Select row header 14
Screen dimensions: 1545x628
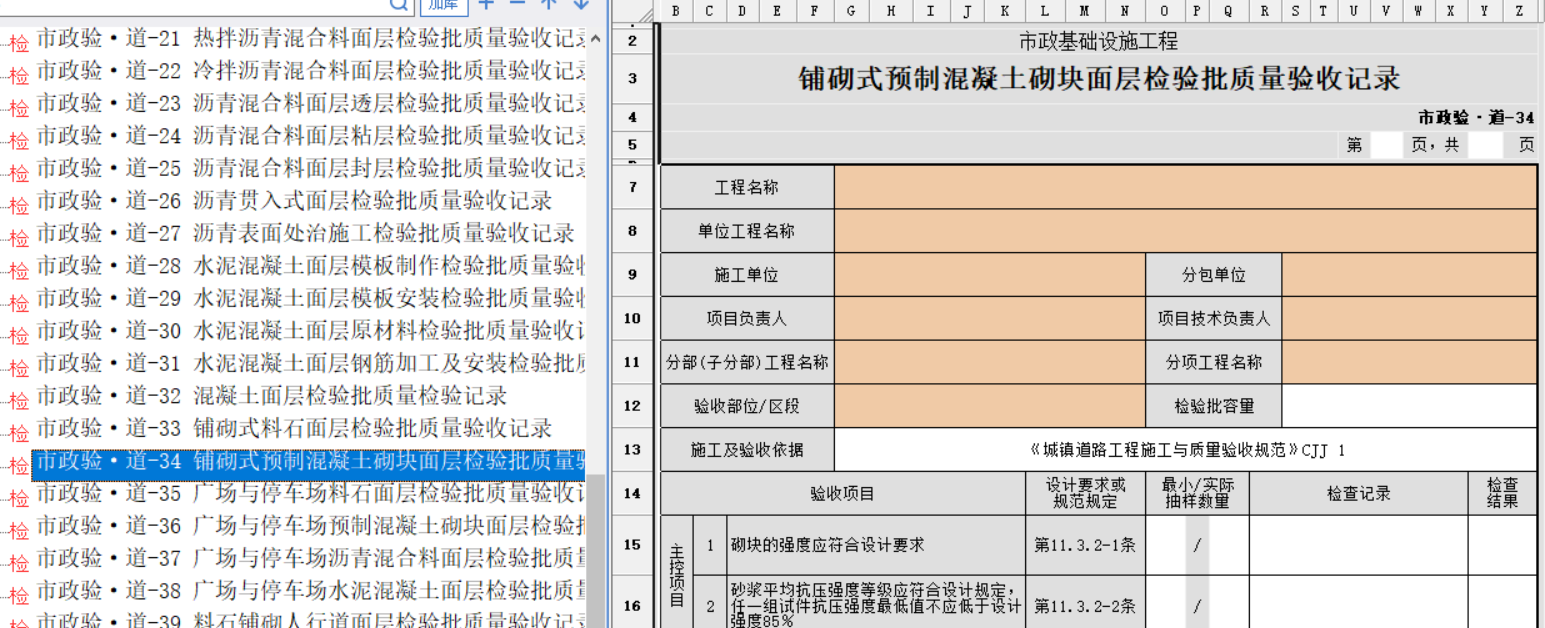[631, 493]
